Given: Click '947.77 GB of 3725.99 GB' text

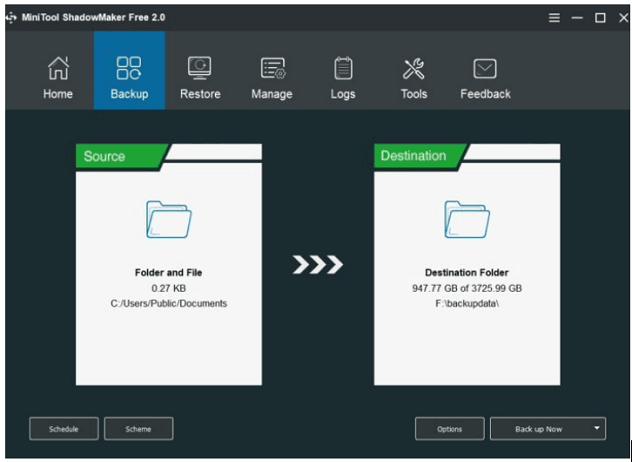Looking at the screenshot, I should pyautogui.click(x=467, y=288).
